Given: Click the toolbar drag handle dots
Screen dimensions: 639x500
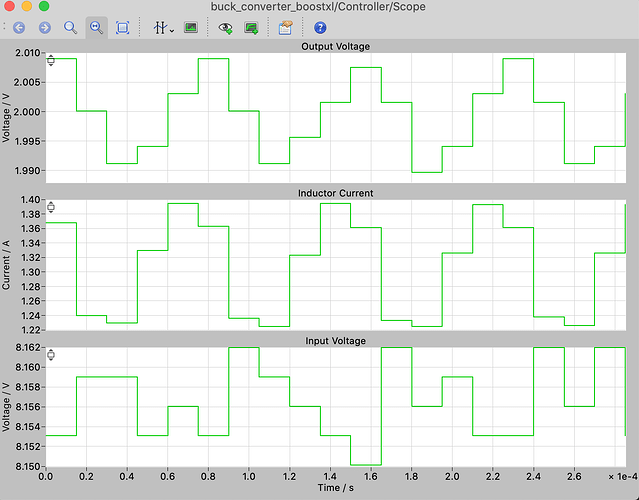Looking at the screenshot, I should (4, 27).
